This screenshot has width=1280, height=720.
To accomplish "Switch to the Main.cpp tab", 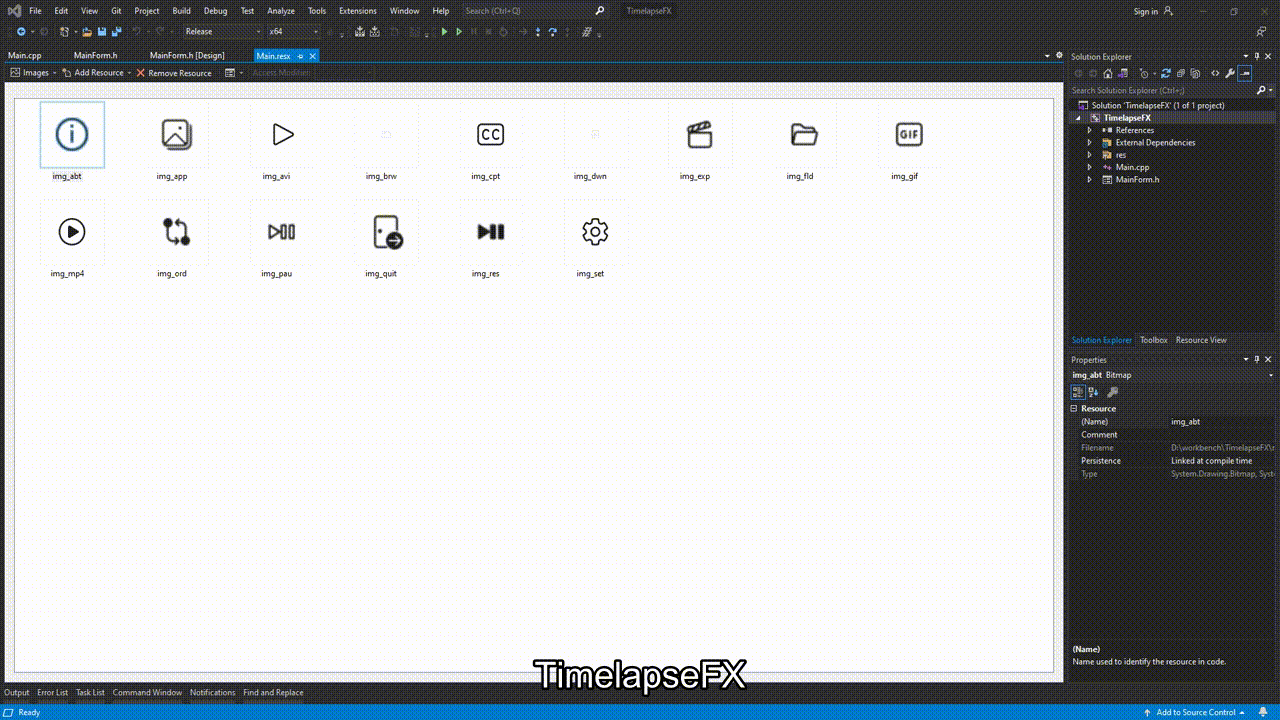I will pos(25,56).
